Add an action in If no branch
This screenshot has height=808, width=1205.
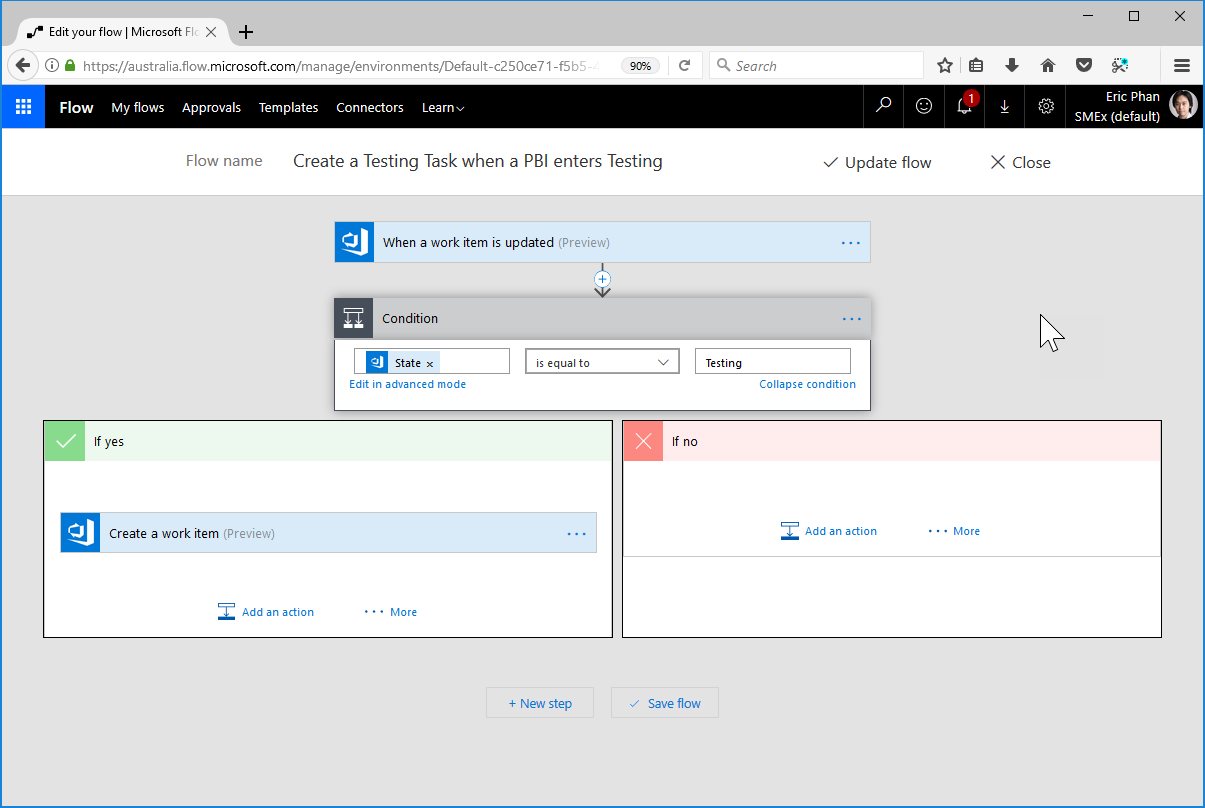pos(829,531)
